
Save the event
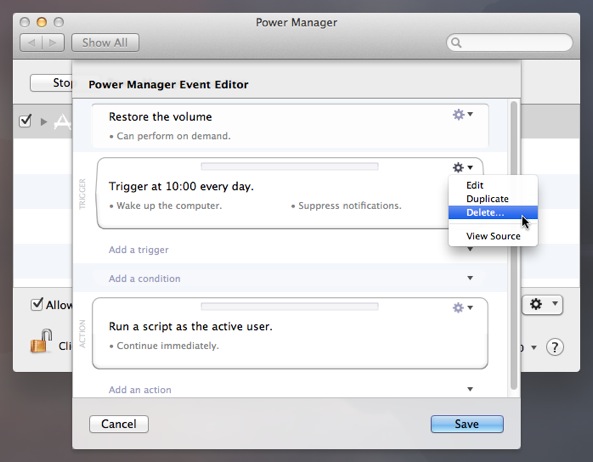(x=467, y=424)
